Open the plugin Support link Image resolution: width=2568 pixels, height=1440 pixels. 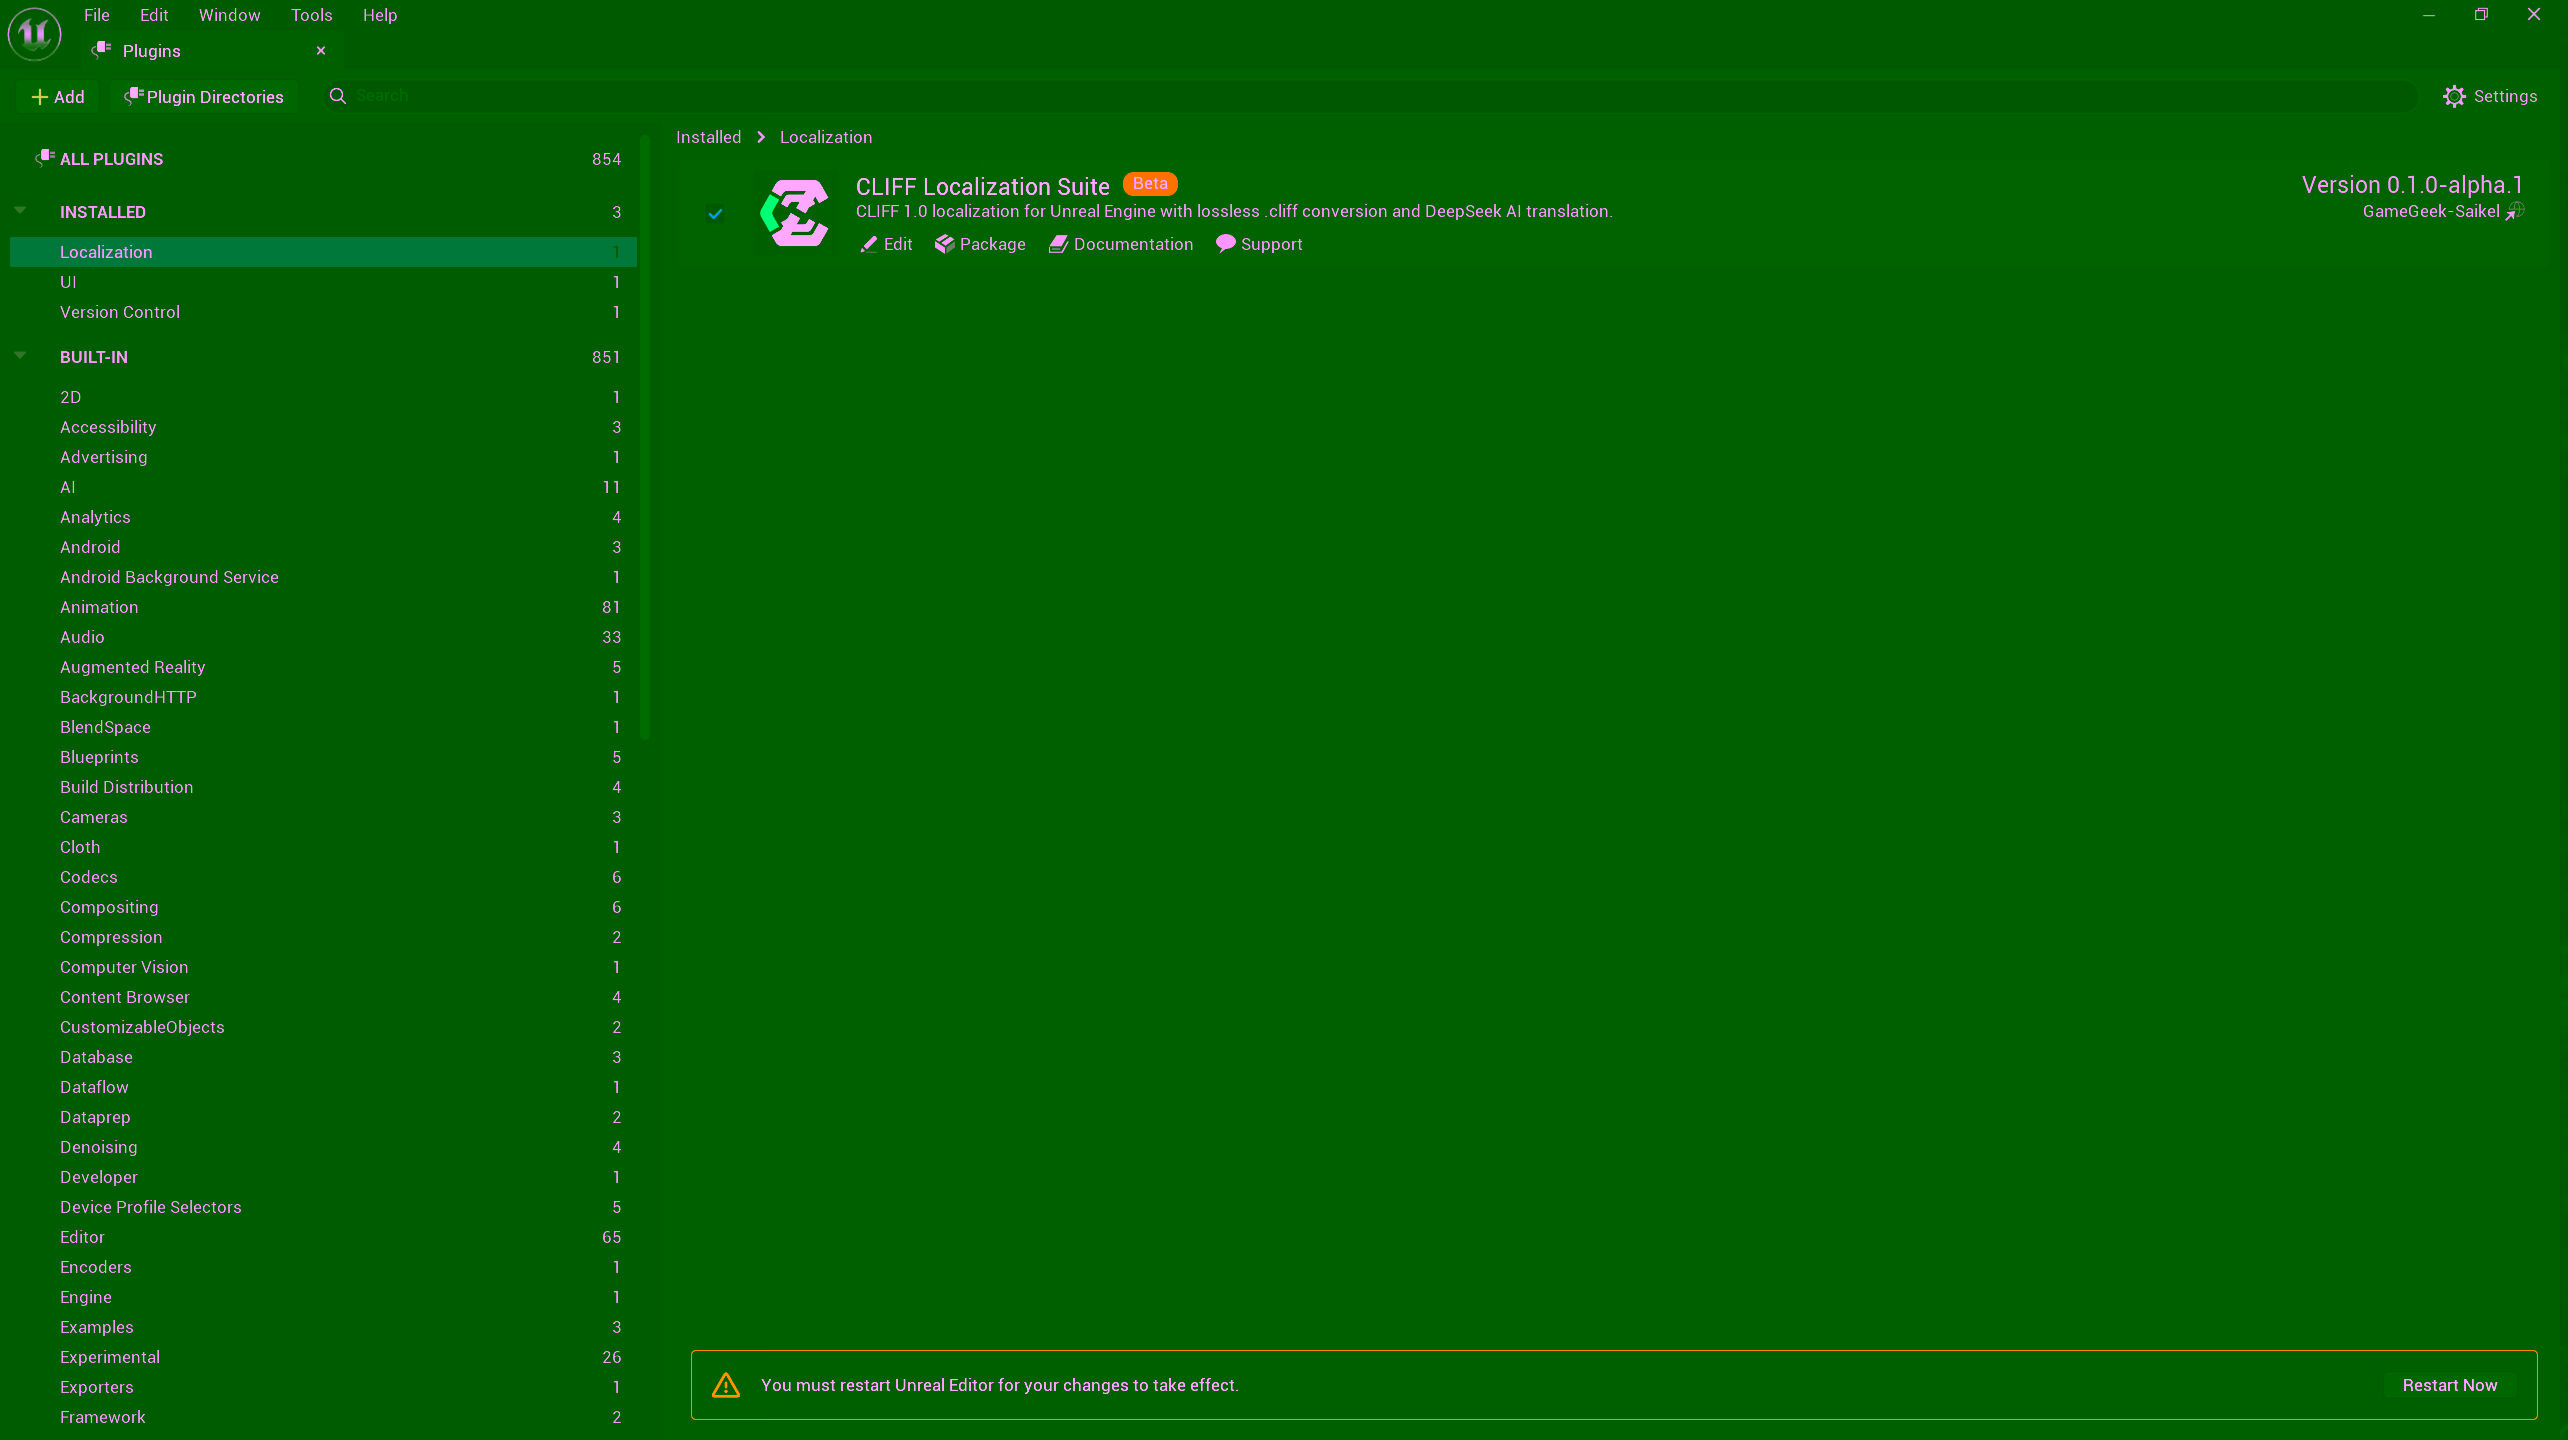click(1259, 245)
